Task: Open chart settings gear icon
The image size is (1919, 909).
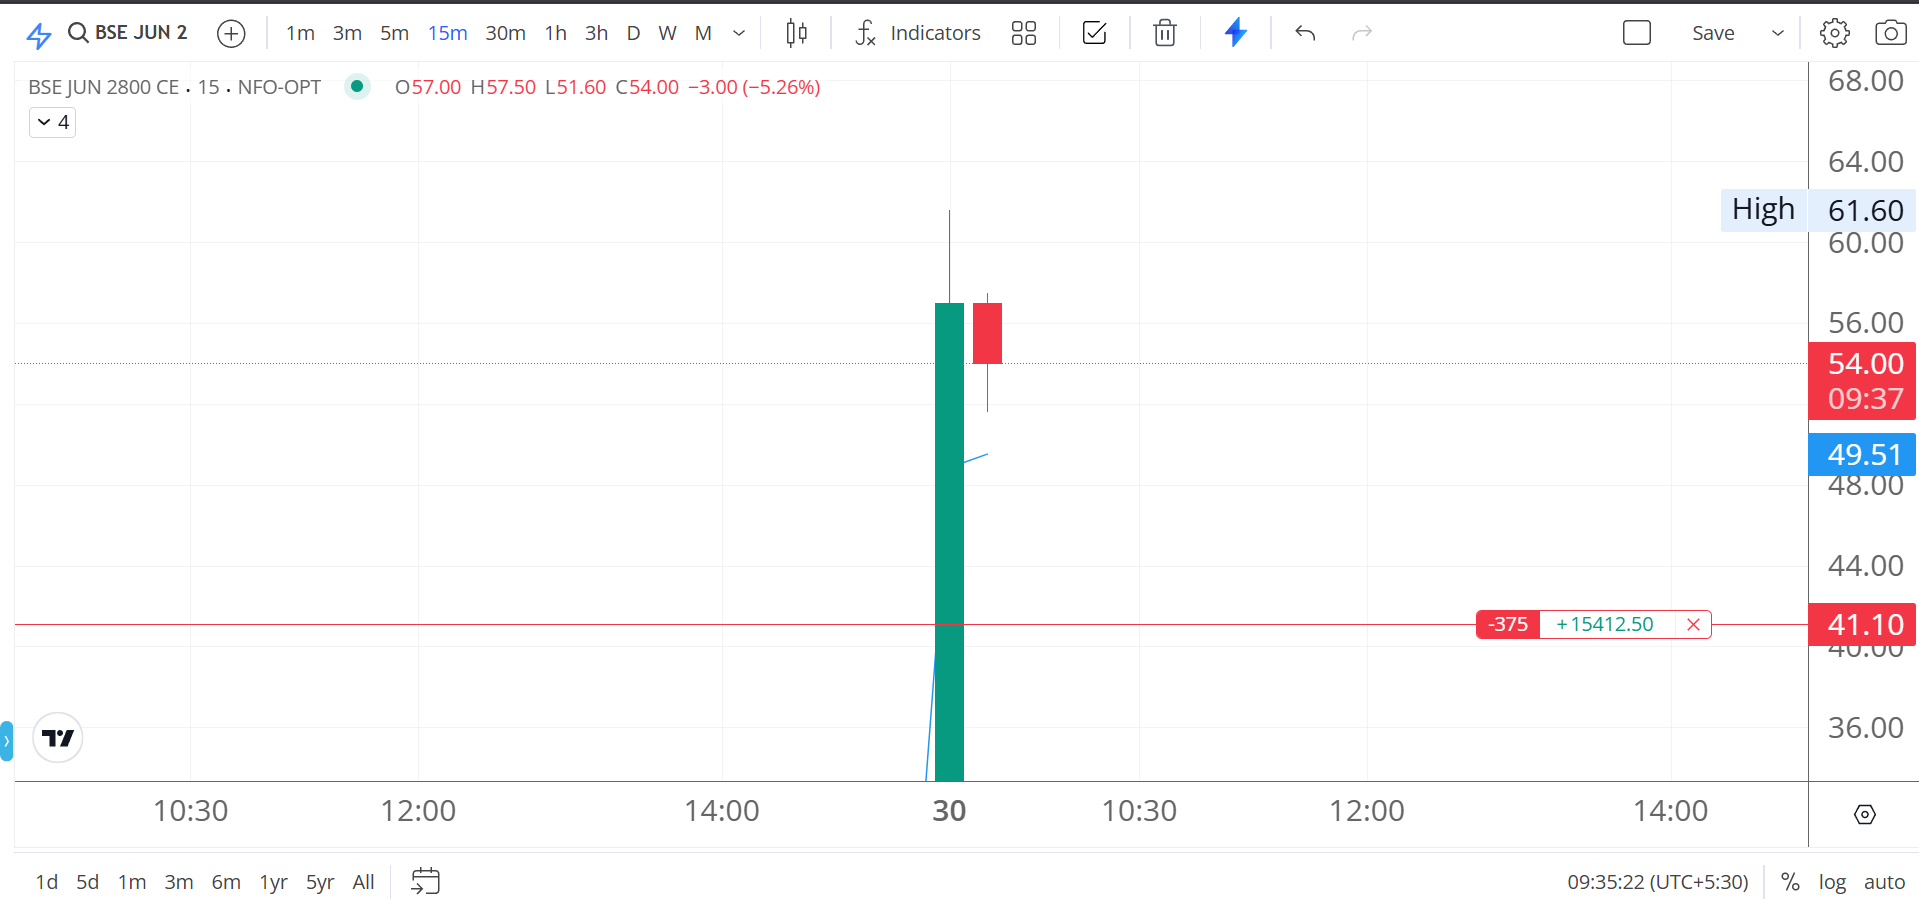Action: tap(1834, 34)
